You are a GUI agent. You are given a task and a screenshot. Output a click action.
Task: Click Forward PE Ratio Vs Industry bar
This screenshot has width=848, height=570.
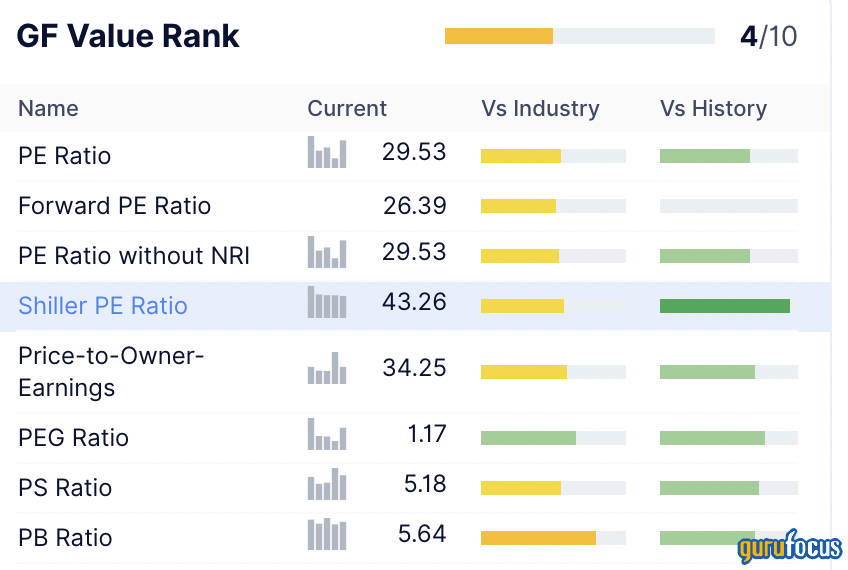pos(553,206)
